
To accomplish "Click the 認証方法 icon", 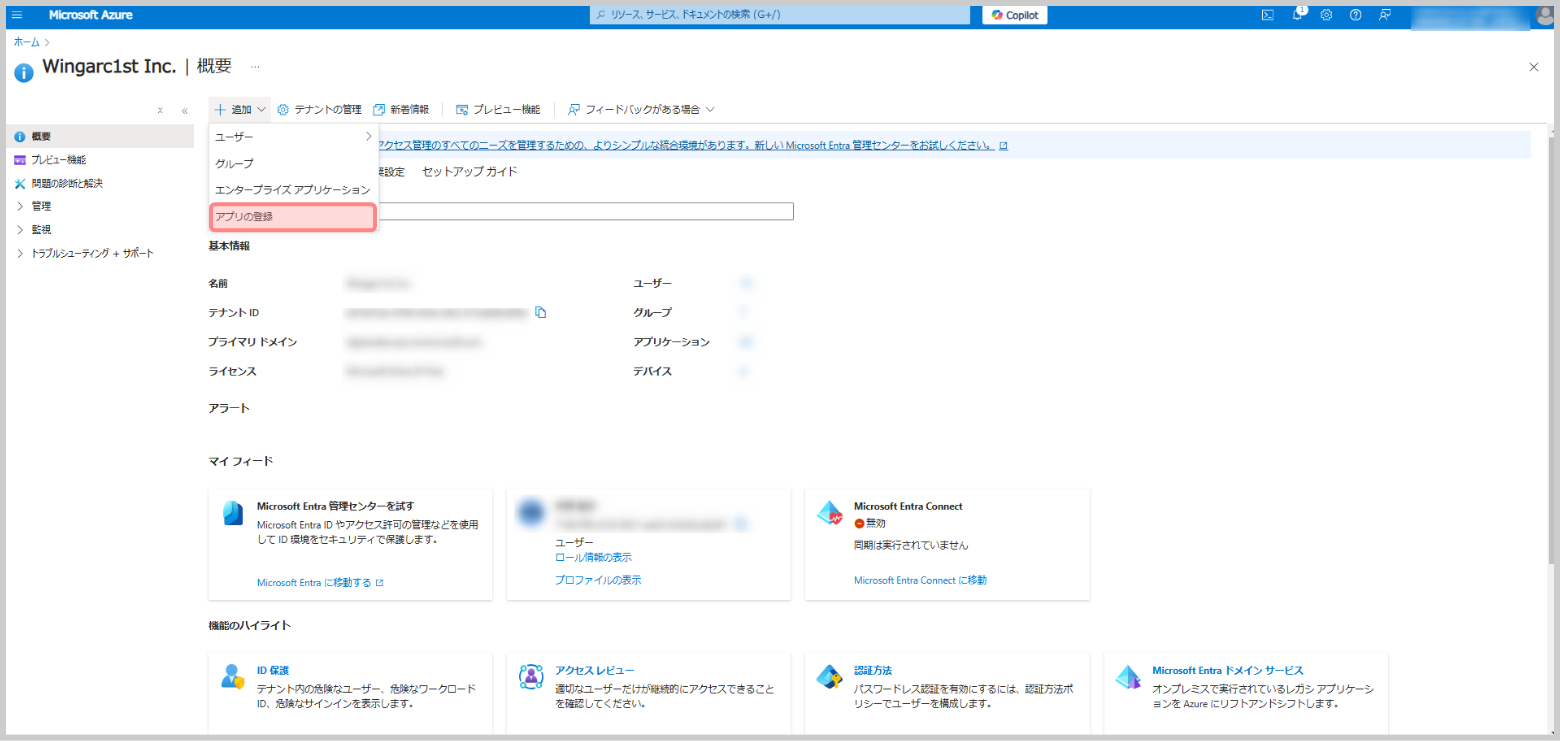I will pos(830,676).
